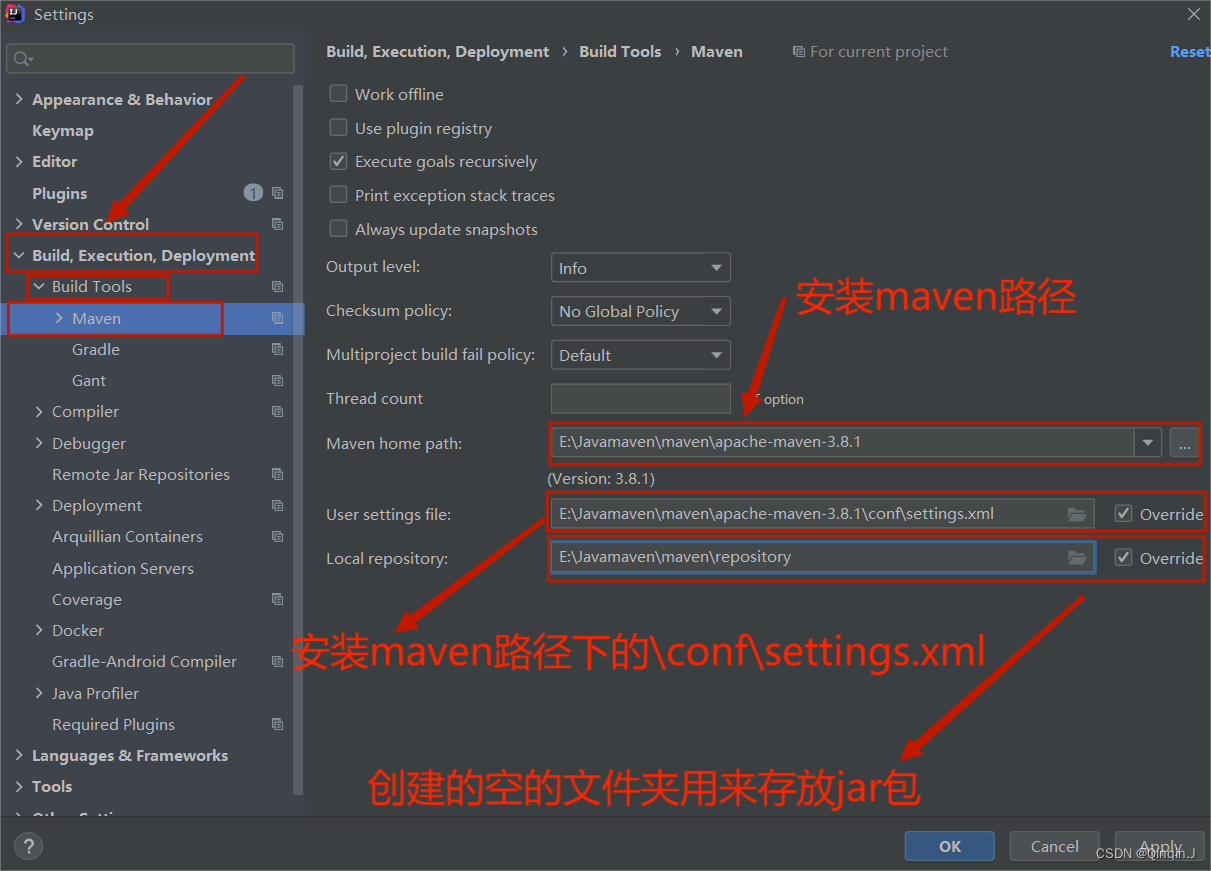Click the project-level icon beside Coverage
This screenshot has height=871, width=1211.
click(277, 599)
